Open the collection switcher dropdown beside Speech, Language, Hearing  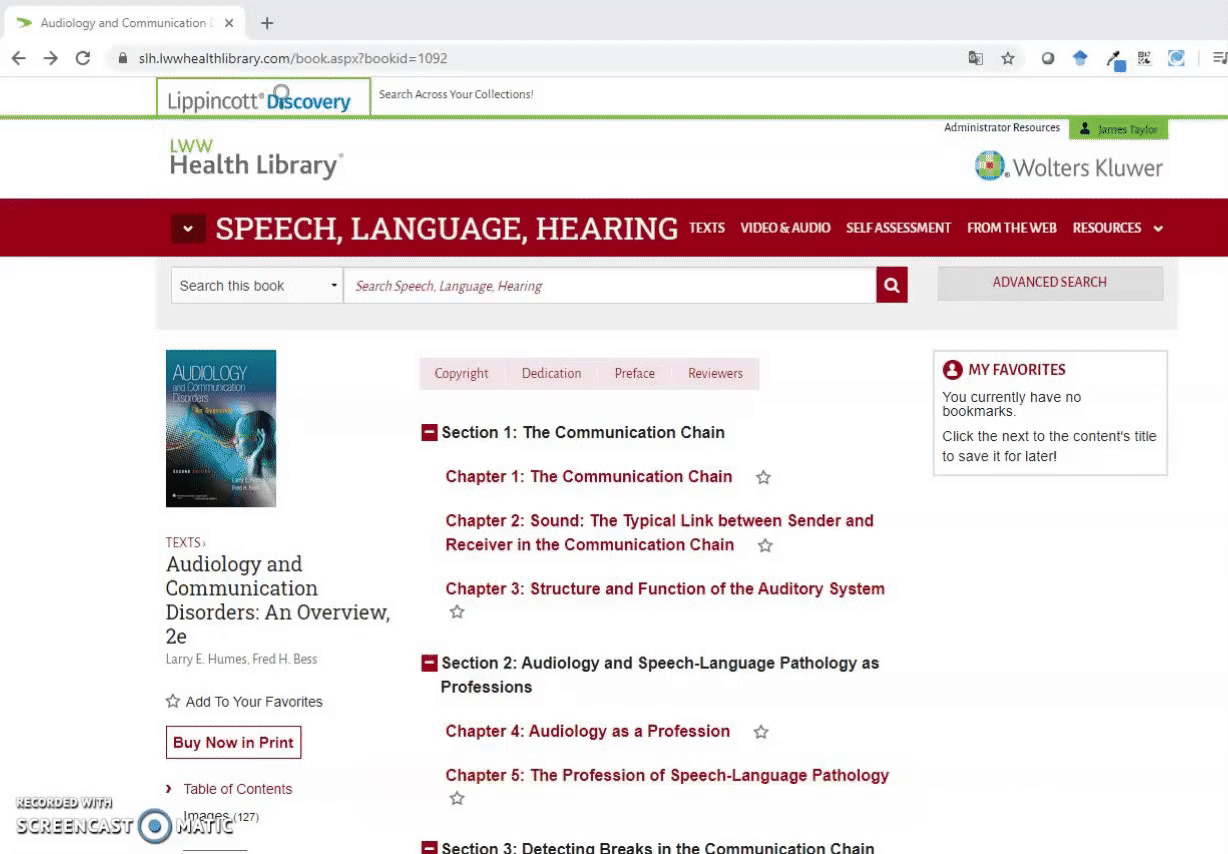[187, 229]
